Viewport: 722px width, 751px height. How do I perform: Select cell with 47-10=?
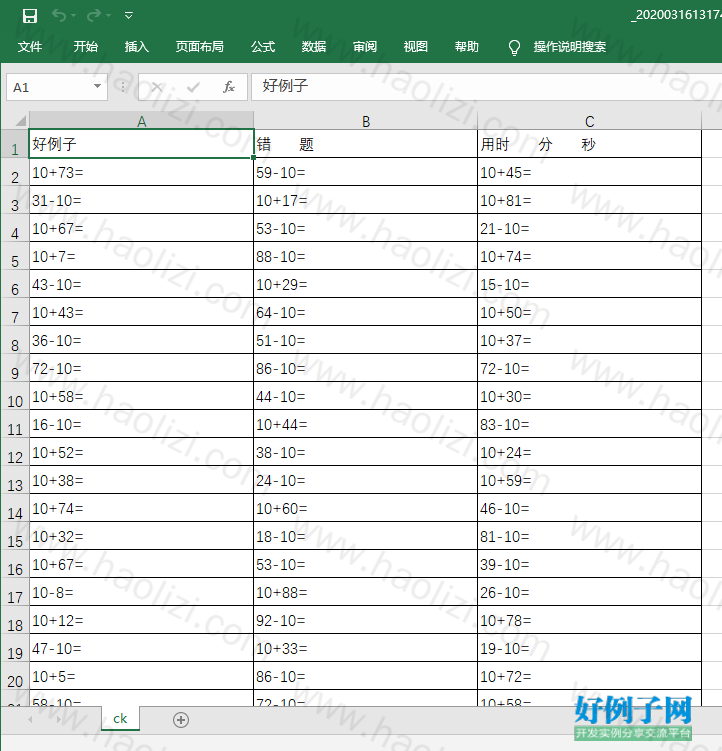tap(141, 648)
